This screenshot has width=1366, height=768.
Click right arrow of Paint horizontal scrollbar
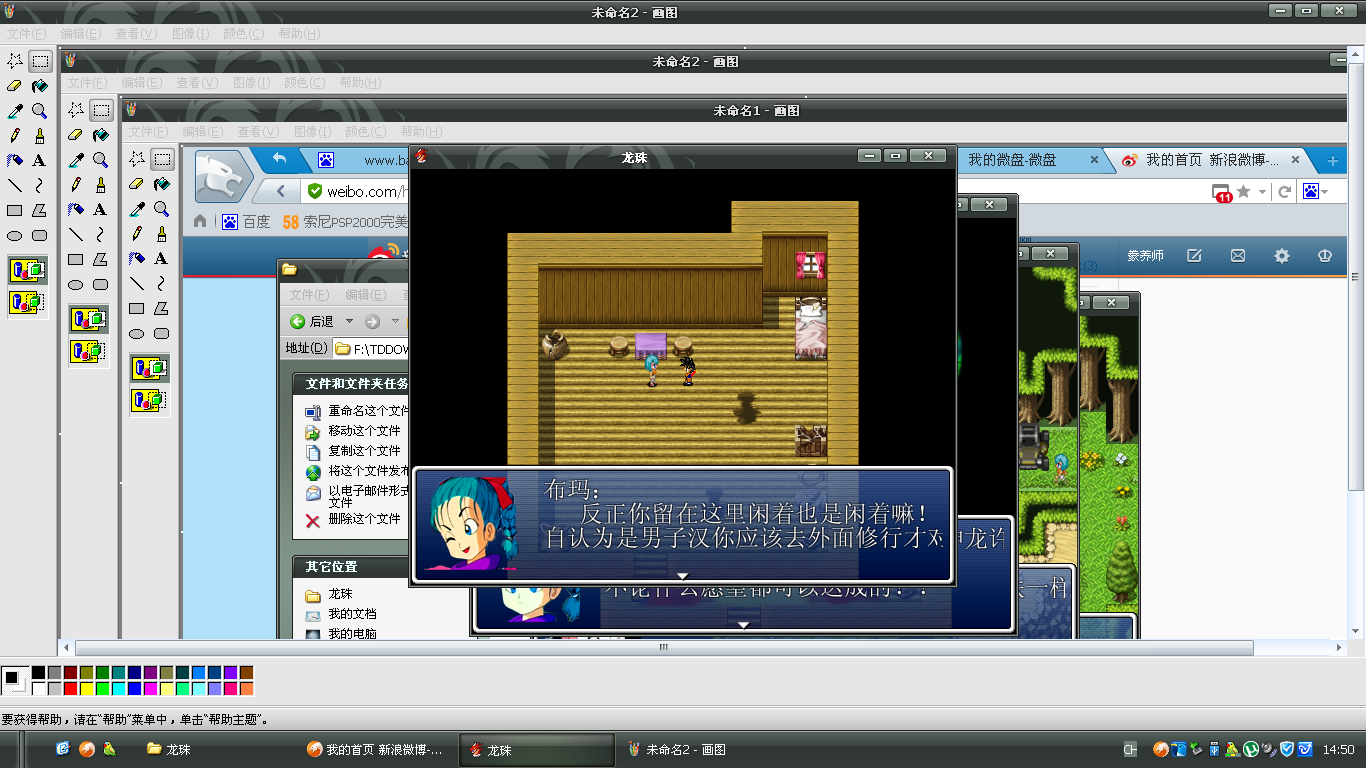pyautogui.click(x=1340, y=648)
